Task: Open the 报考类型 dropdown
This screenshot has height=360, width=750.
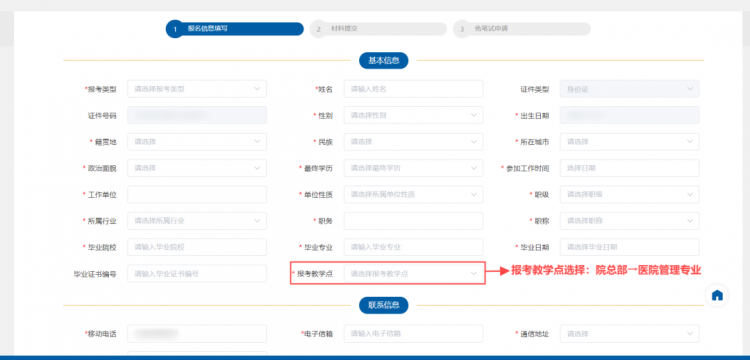Action: 197,89
